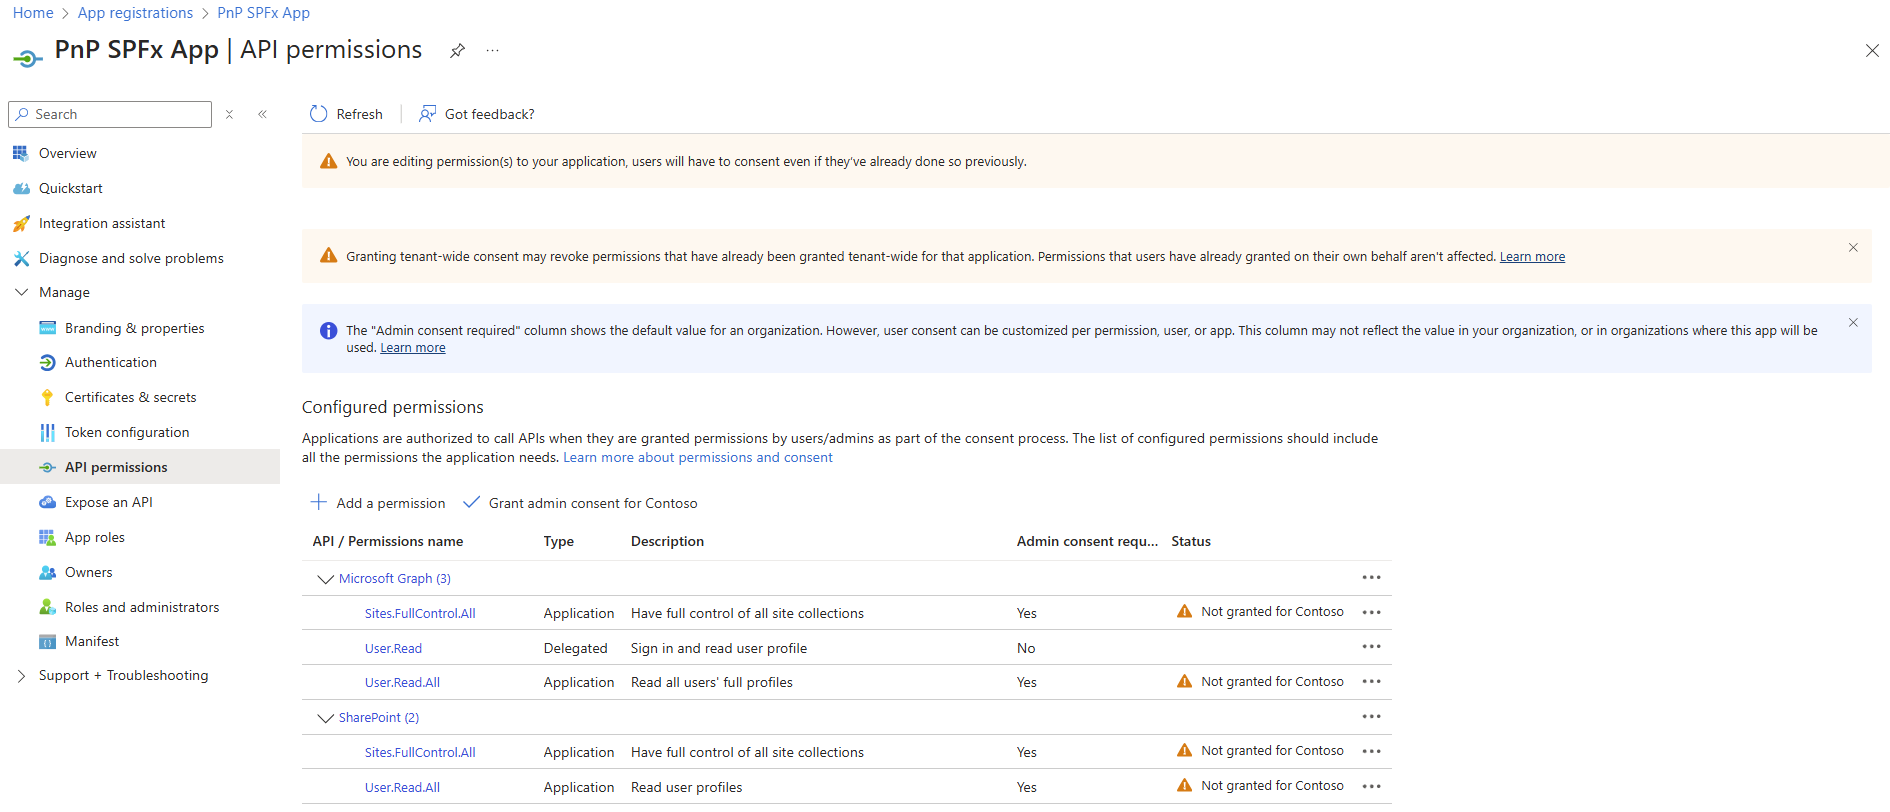Open SharePoint Sites.FullControl.All permission
Screen dimensions: 1890x812
(x=420, y=753)
